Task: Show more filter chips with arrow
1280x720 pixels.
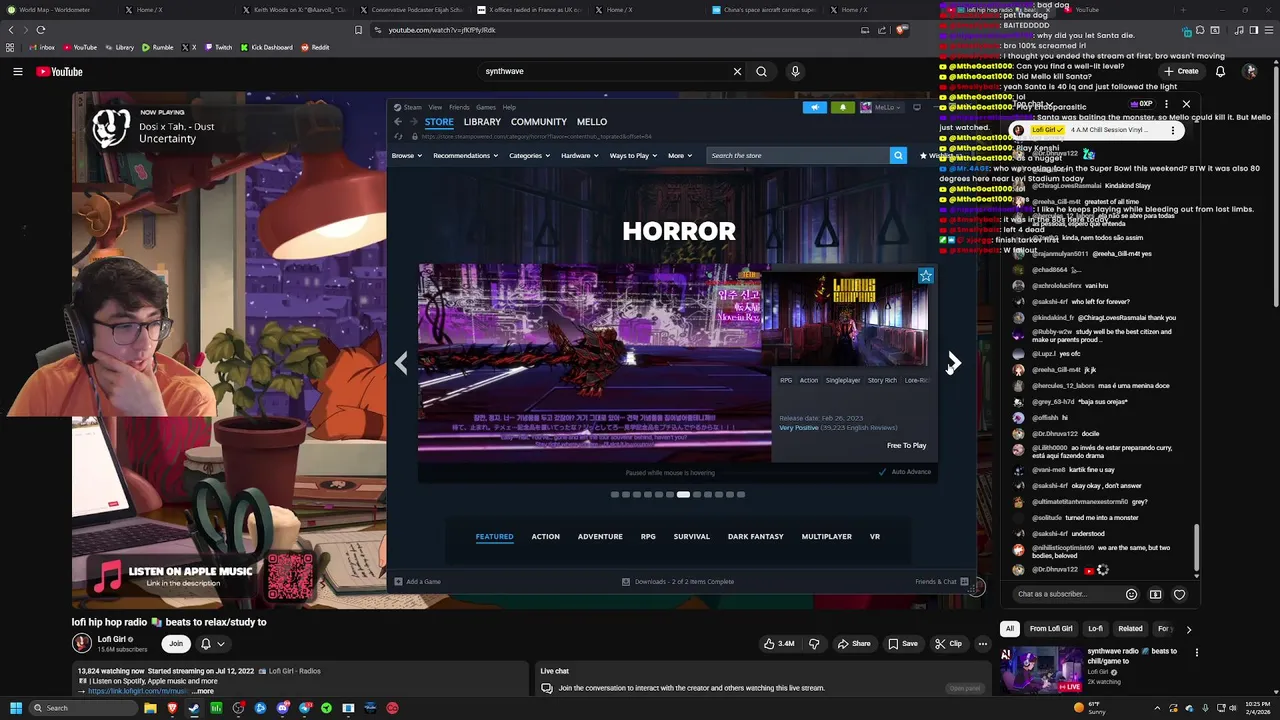Action: [1188, 629]
